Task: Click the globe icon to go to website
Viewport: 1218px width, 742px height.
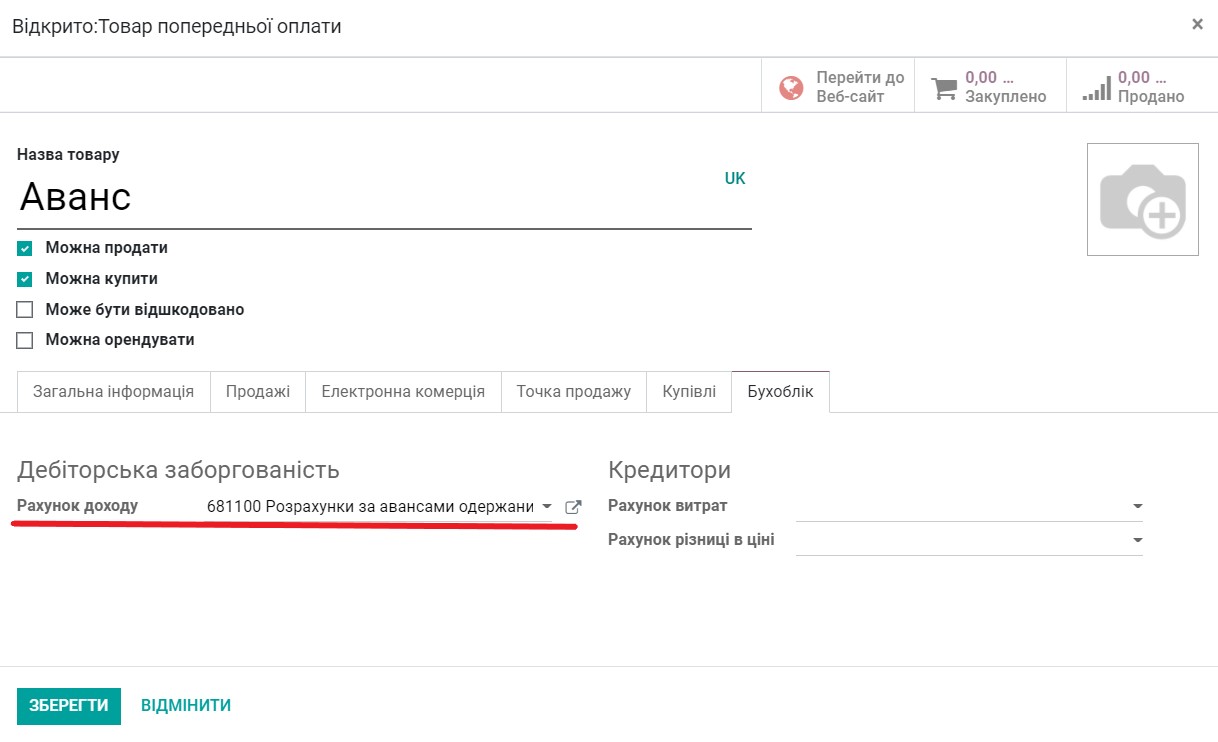Action: [791, 85]
